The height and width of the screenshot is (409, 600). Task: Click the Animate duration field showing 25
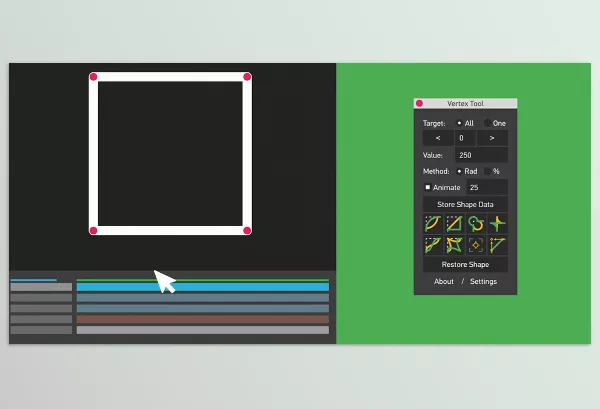[487, 187]
